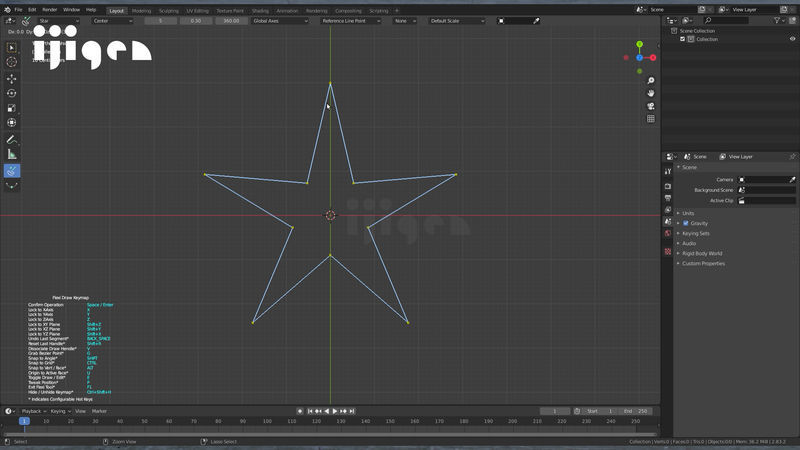Select the Move tool
This screenshot has width=800, height=450.
click(x=12, y=79)
